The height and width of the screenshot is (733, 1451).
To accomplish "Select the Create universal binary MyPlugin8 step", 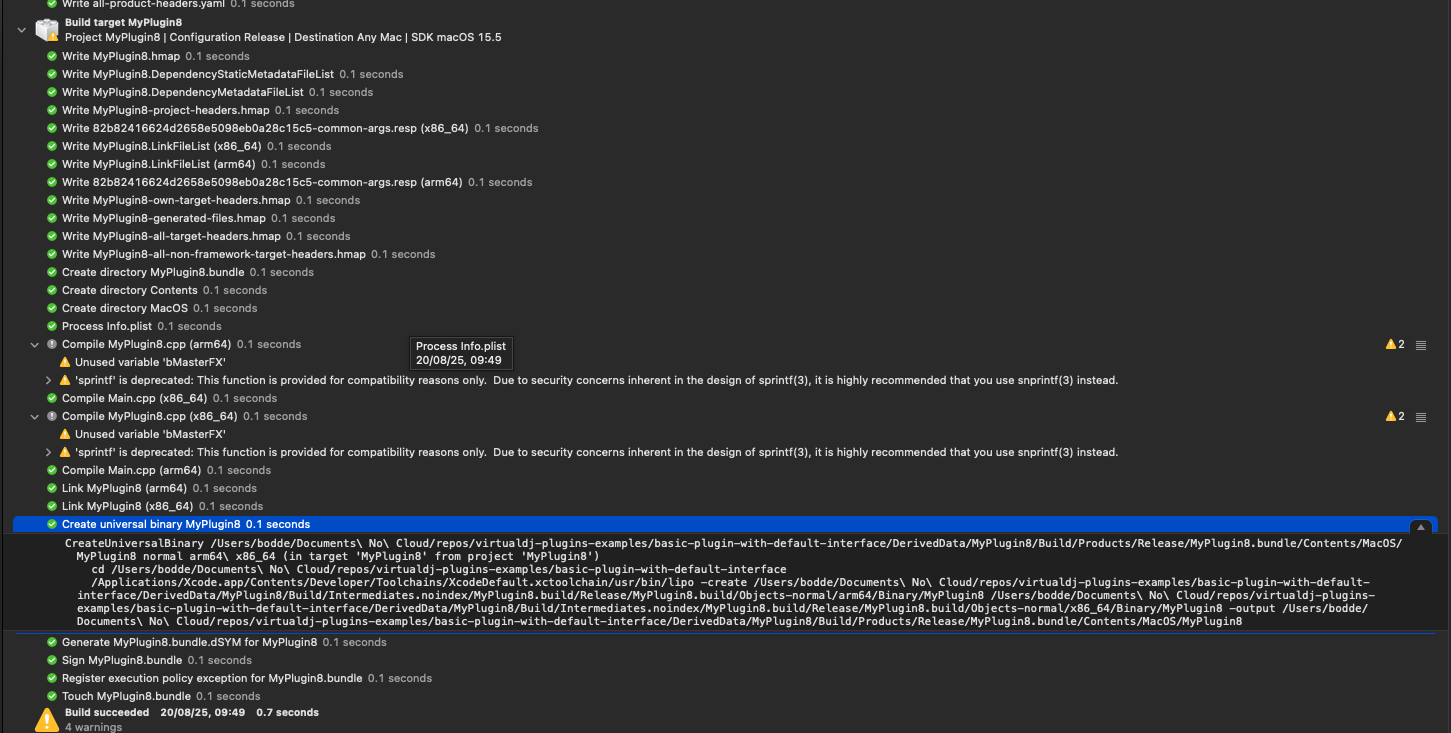I will click(x=725, y=524).
